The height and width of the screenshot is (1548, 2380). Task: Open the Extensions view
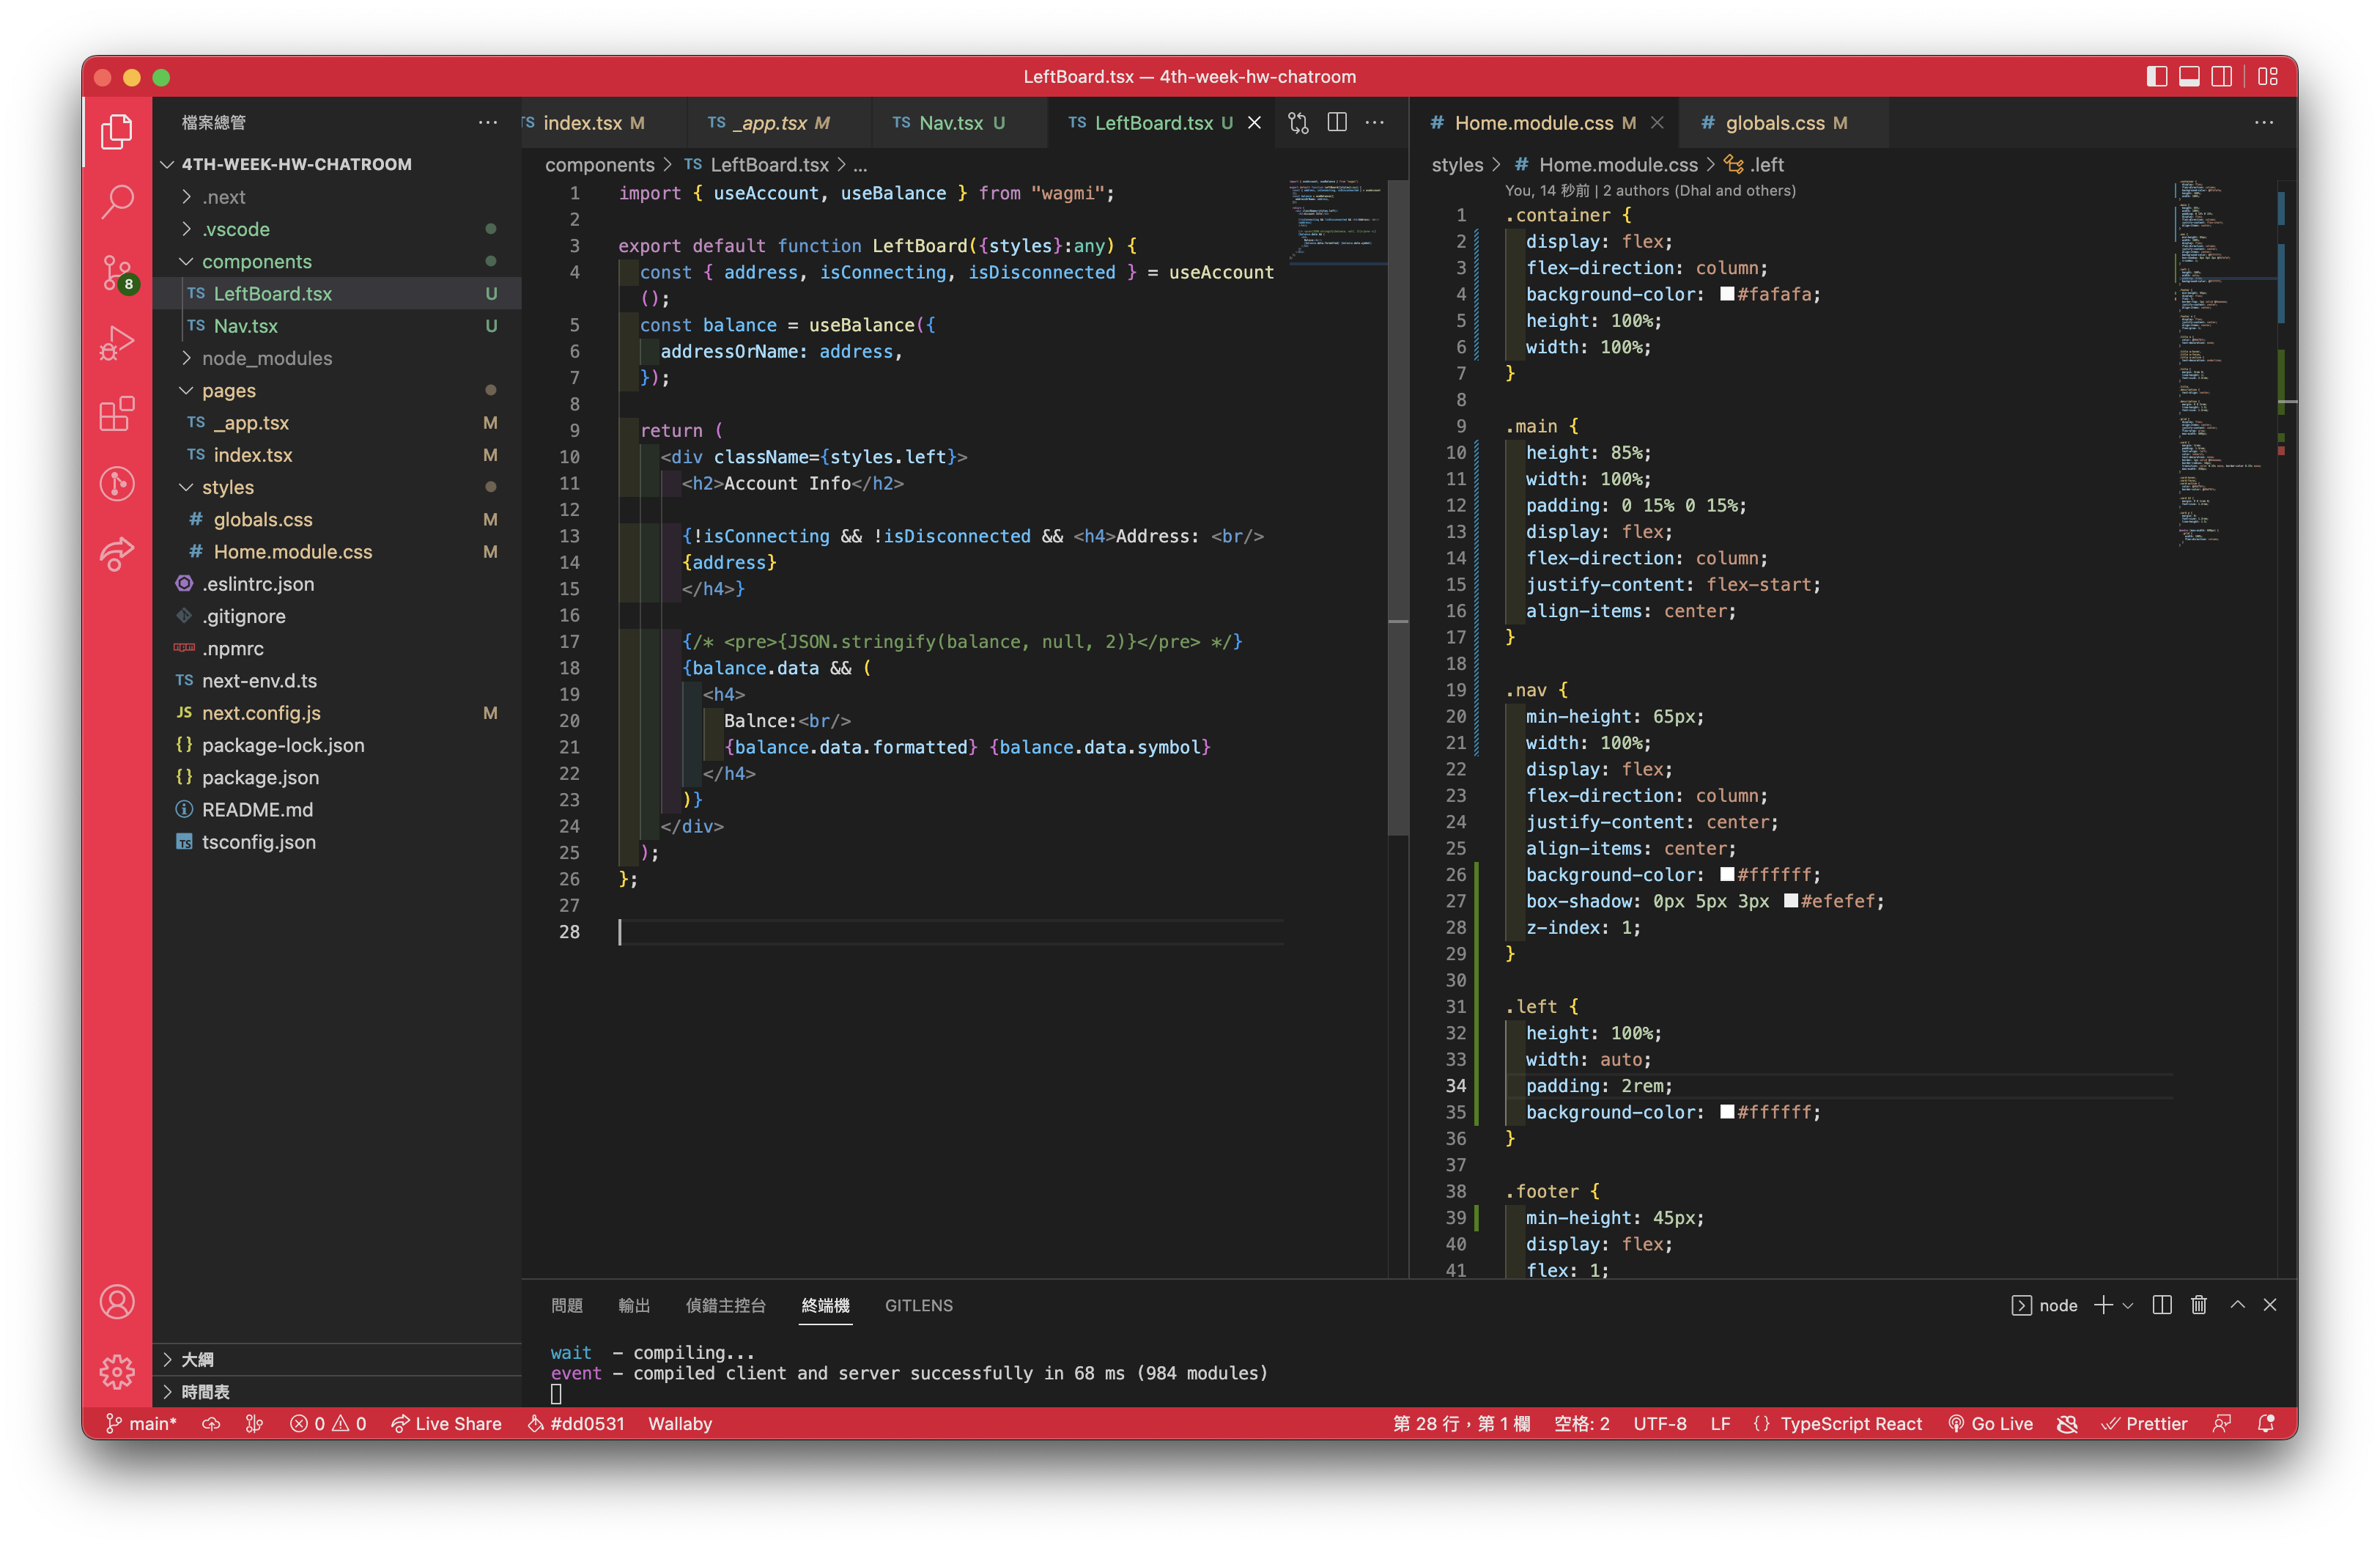[x=117, y=413]
